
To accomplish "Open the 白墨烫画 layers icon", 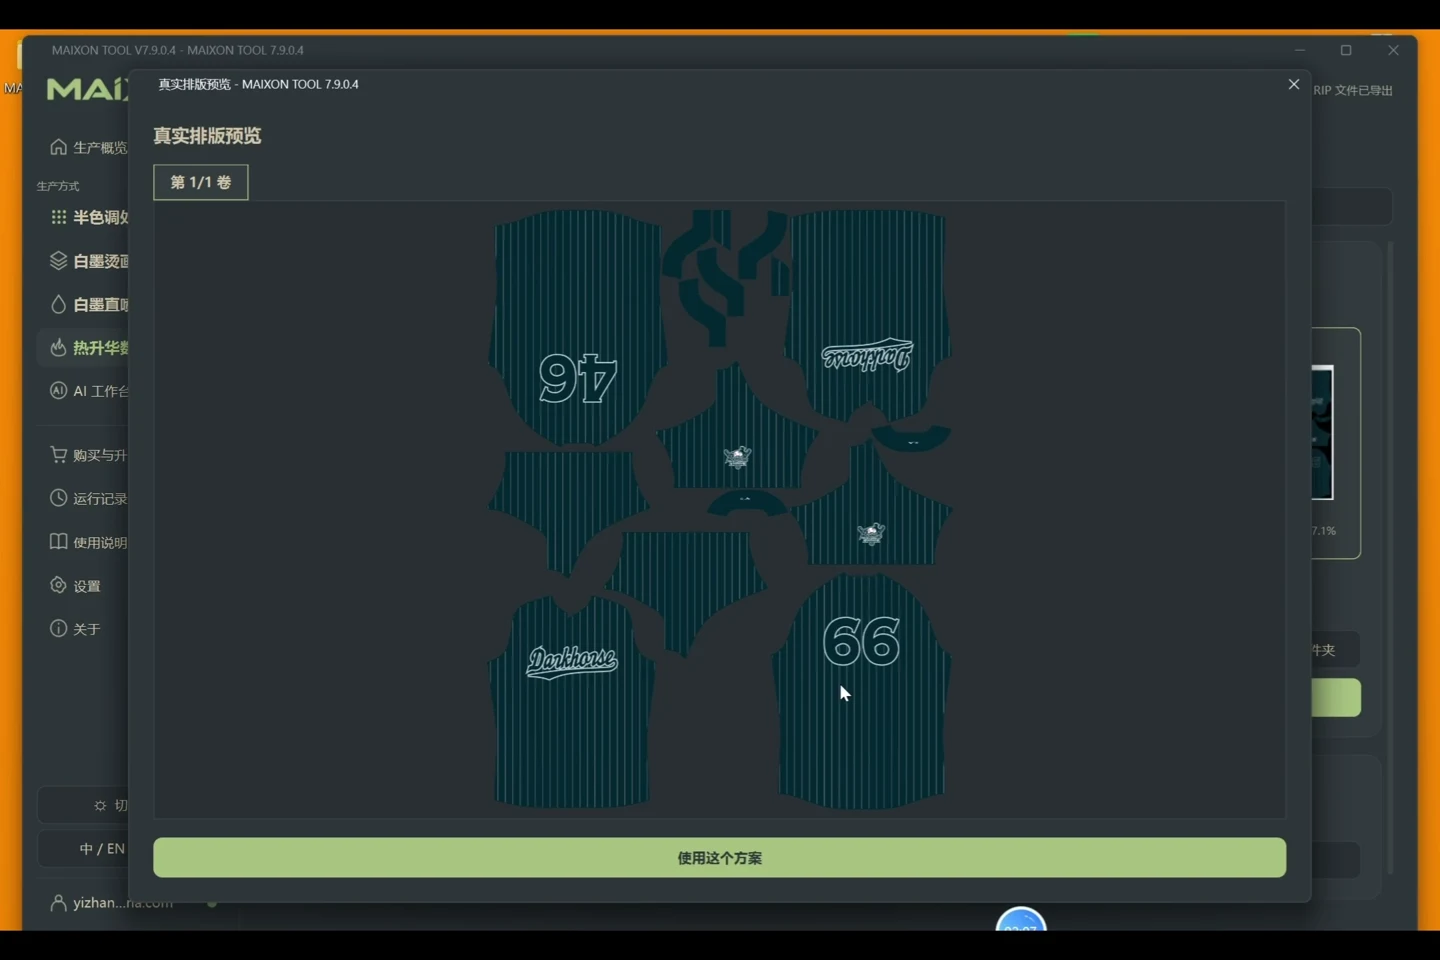I will [58, 261].
